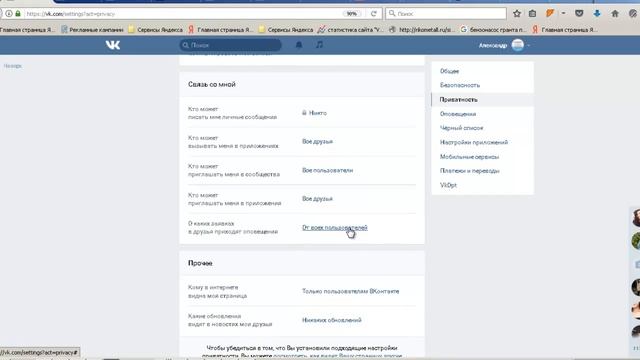
Task: Open the Рекламные кампании bookmark
Action: [x=92, y=29]
